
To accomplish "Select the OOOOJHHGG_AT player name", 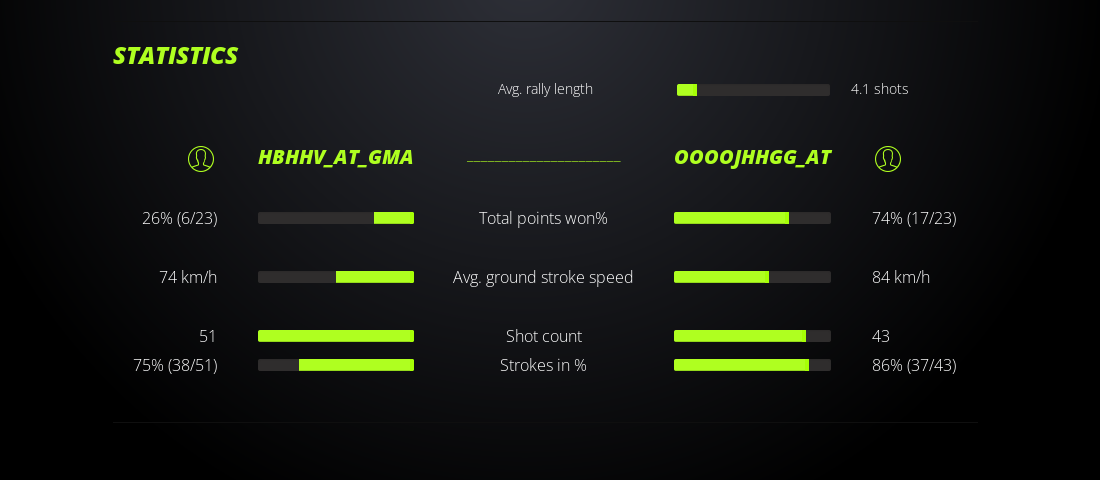I will pos(752,157).
